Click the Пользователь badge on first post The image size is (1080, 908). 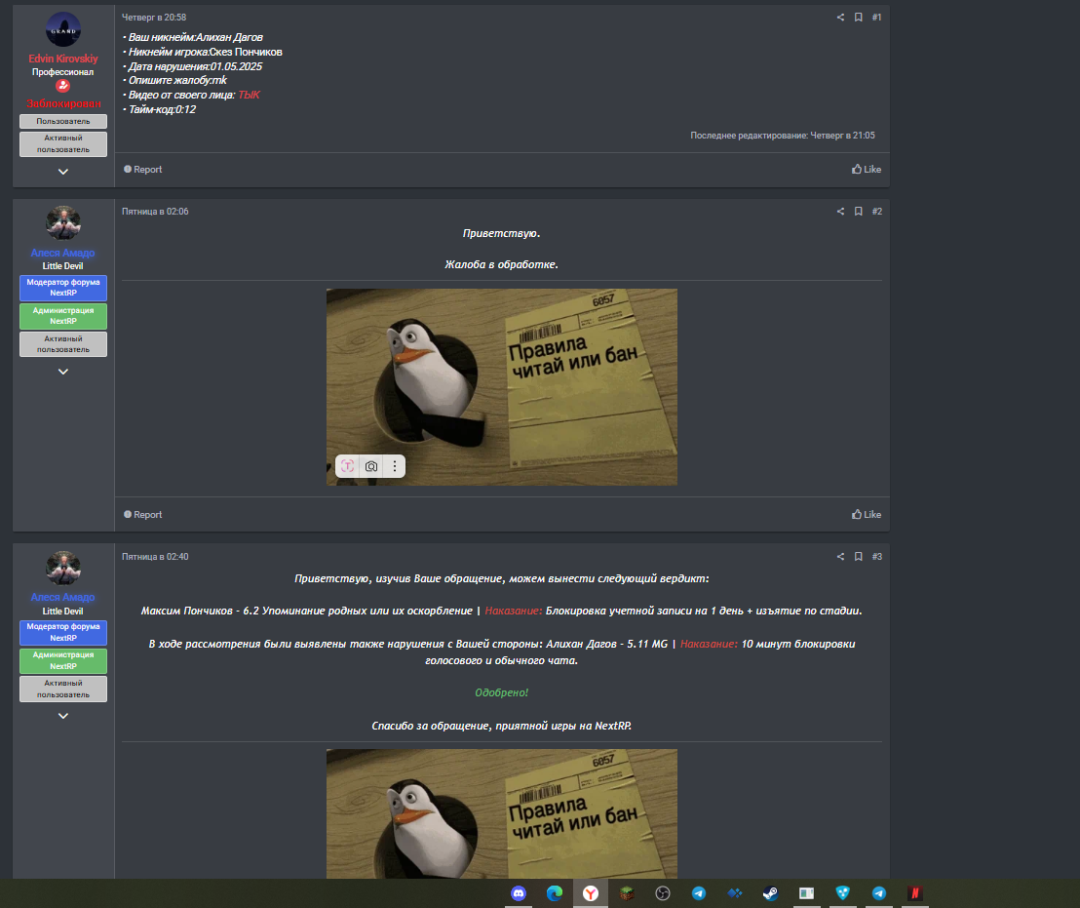point(63,121)
